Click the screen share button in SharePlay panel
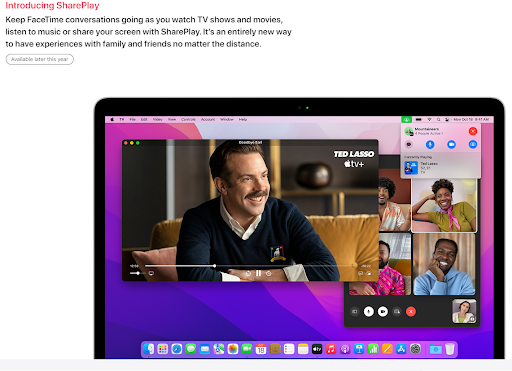Image resolution: width=512 pixels, height=371 pixels. [473, 144]
